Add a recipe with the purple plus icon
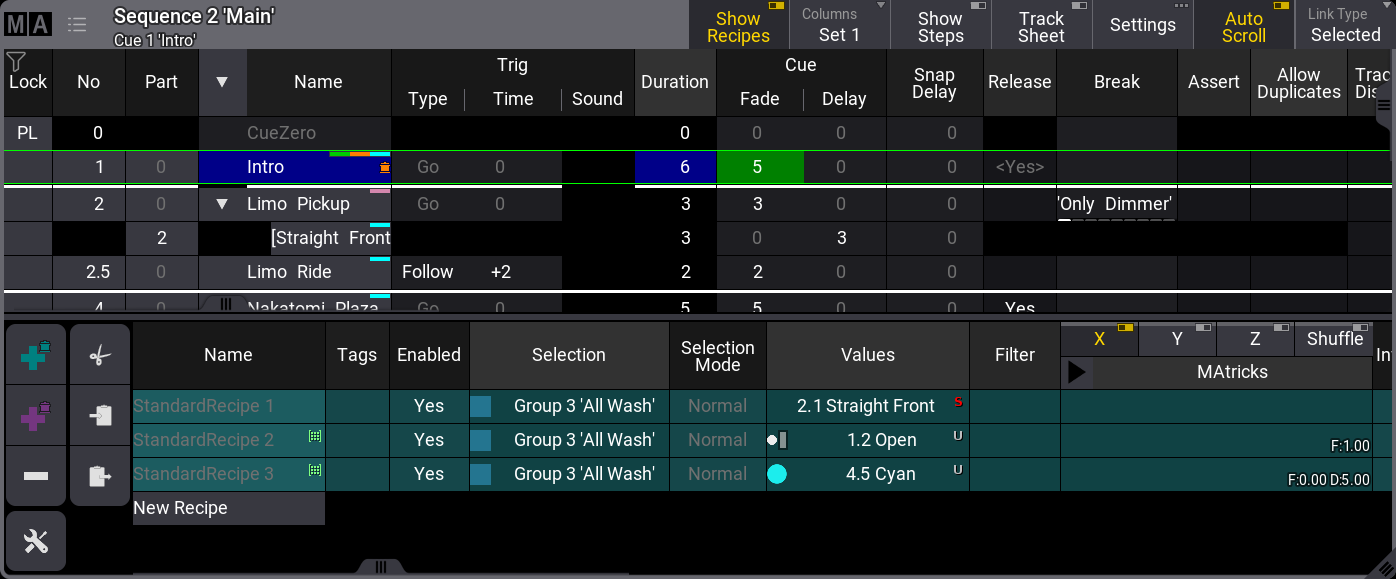The height and width of the screenshot is (579, 1396). coord(36,415)
